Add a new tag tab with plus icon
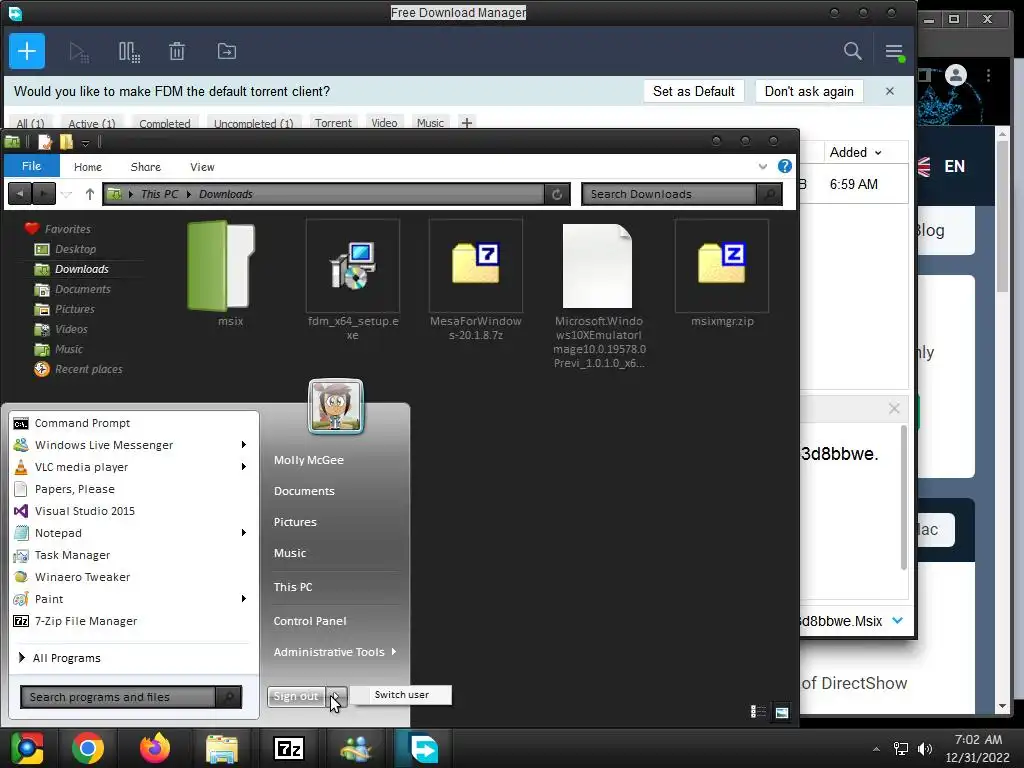 (x=466, y=123)
